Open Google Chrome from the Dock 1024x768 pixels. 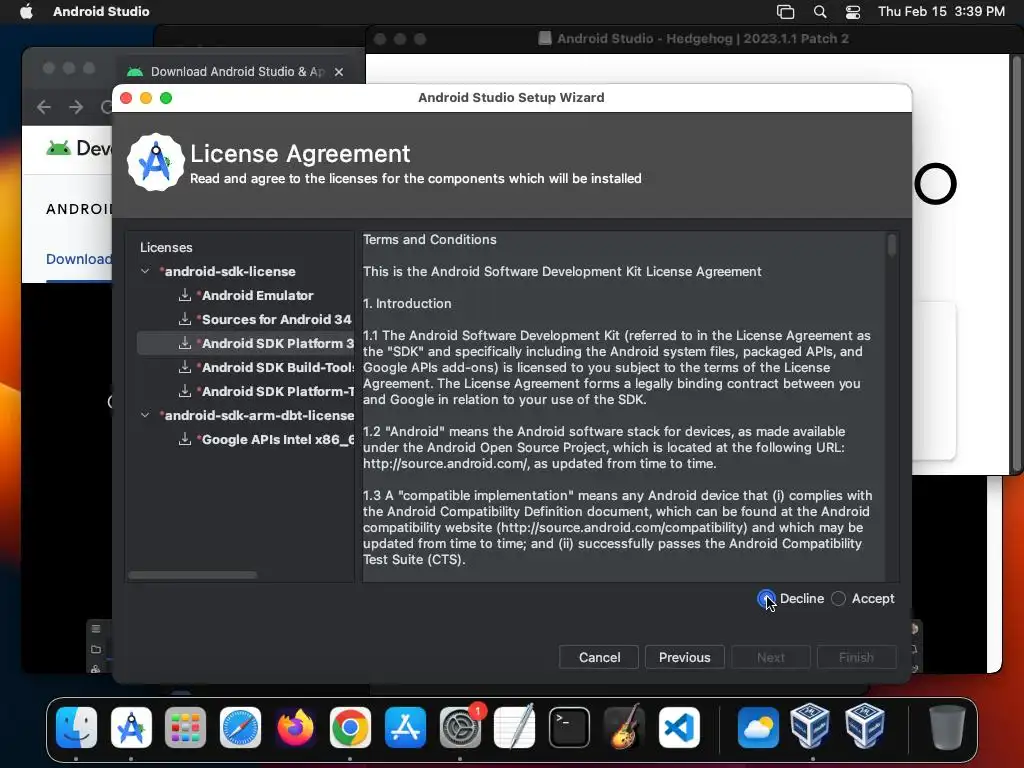[350, 728]
